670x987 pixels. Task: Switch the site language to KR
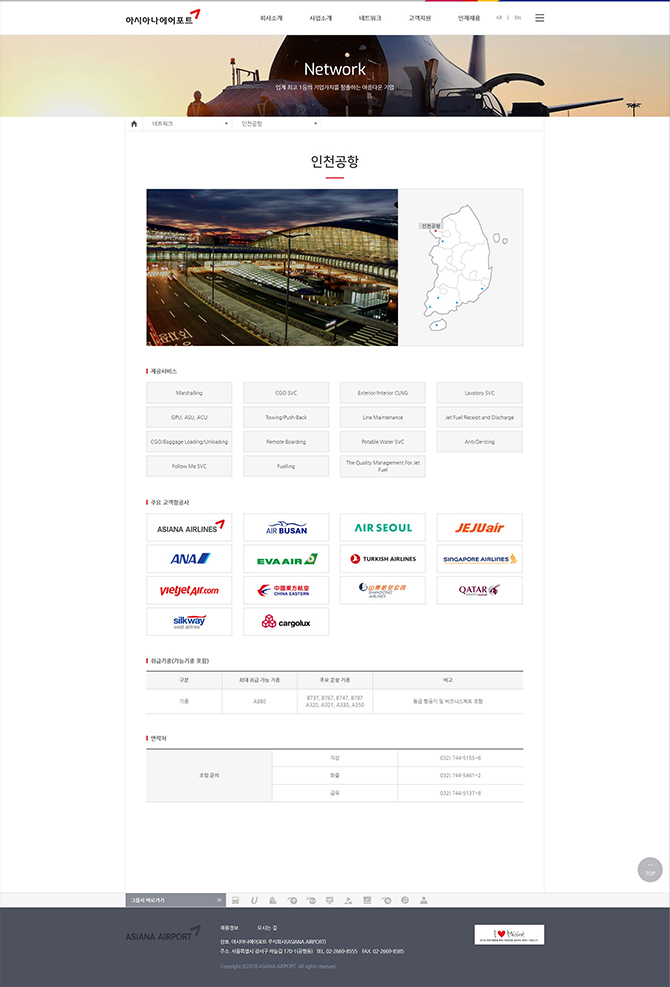(499, 18)
